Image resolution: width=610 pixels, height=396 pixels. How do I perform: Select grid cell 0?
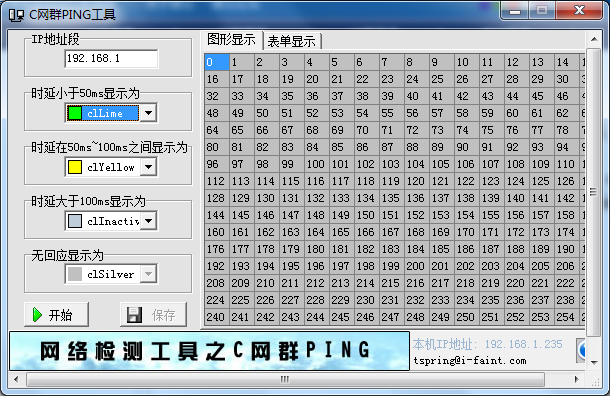(217, 62)
